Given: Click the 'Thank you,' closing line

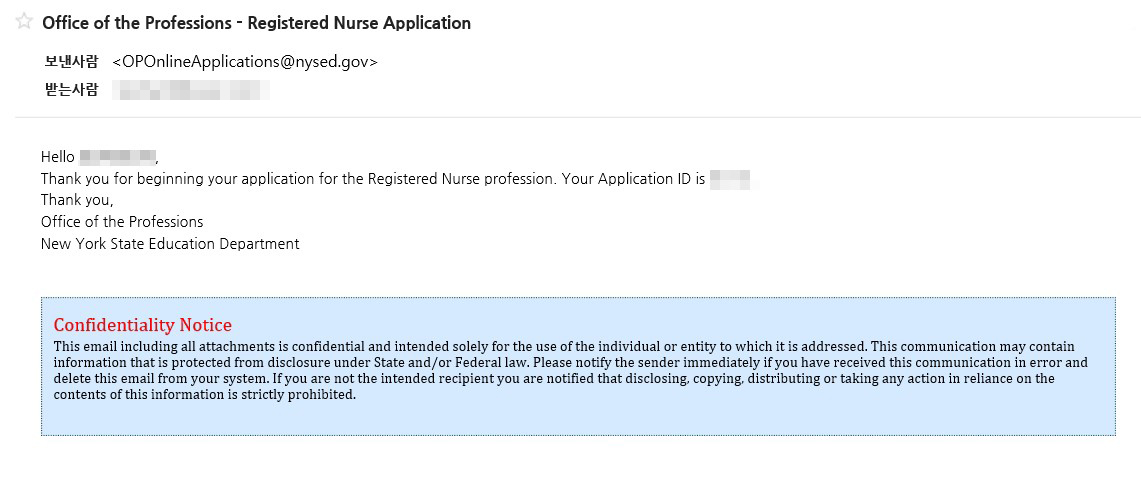Looking at the screenshot, I should coord(77,200).
